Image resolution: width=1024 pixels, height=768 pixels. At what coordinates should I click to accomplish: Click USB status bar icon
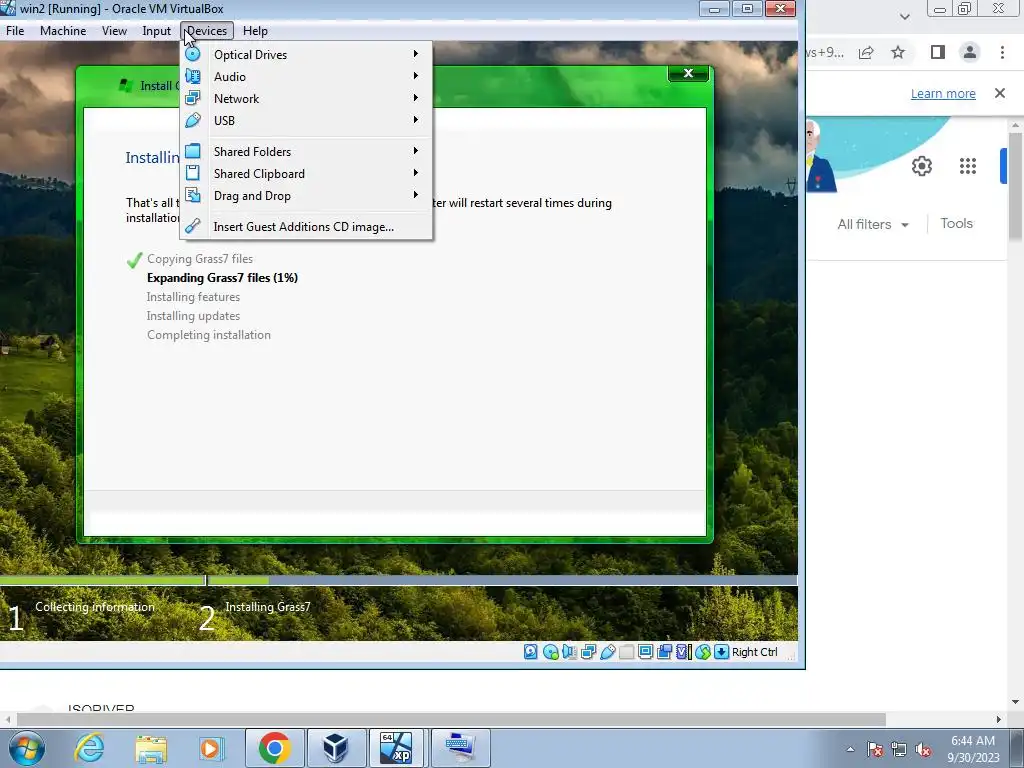click(607, 652)
